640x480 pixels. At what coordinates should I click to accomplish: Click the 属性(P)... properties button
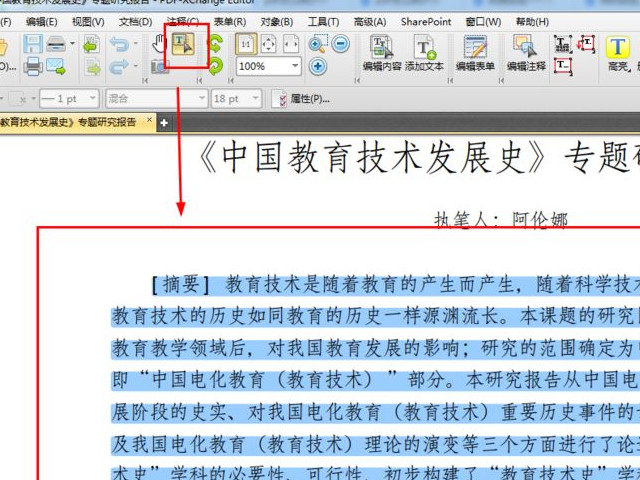[x=304, y=99]
